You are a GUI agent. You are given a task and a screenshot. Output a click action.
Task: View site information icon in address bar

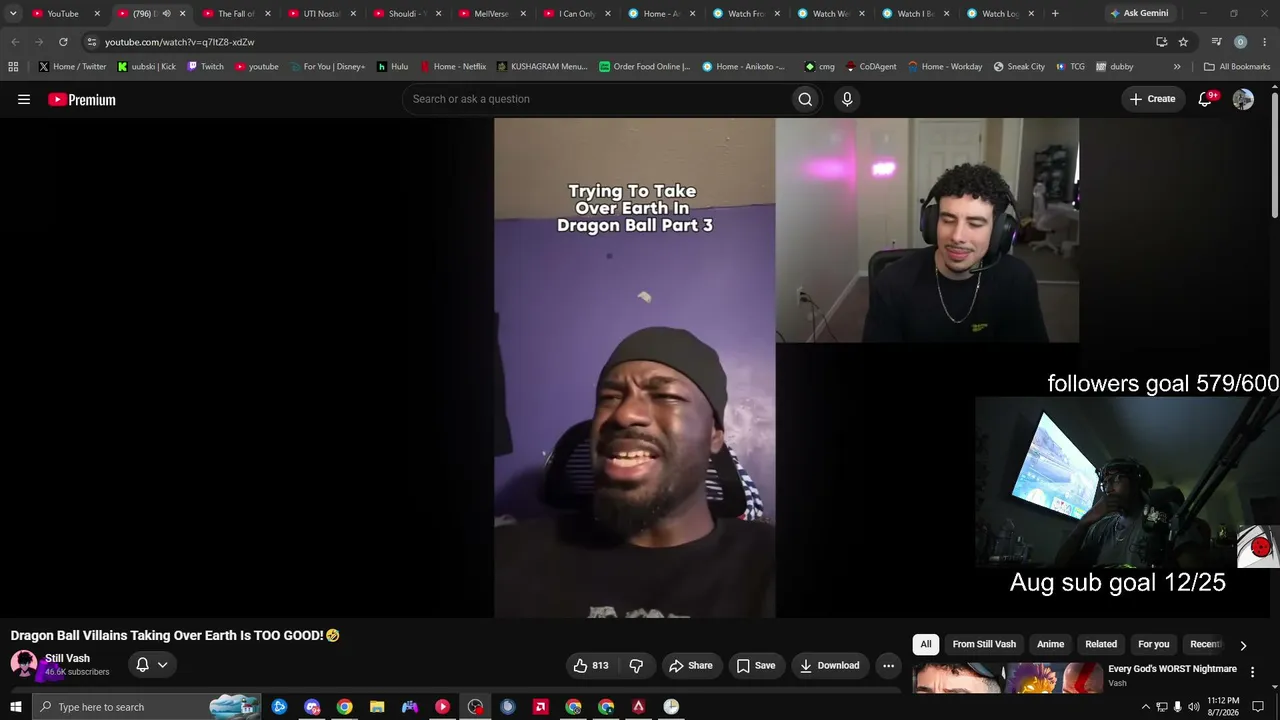pos(91,42)
